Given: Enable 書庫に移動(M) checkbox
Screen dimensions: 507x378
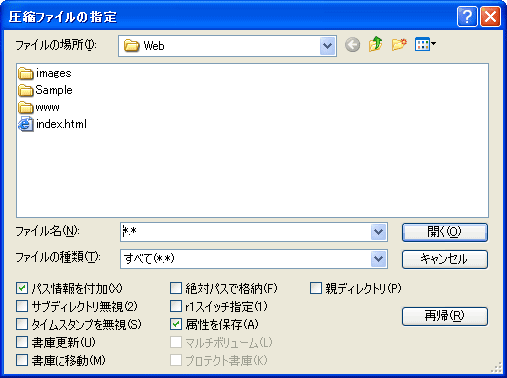Looking at the screenshot, I should tap(22, 360).
